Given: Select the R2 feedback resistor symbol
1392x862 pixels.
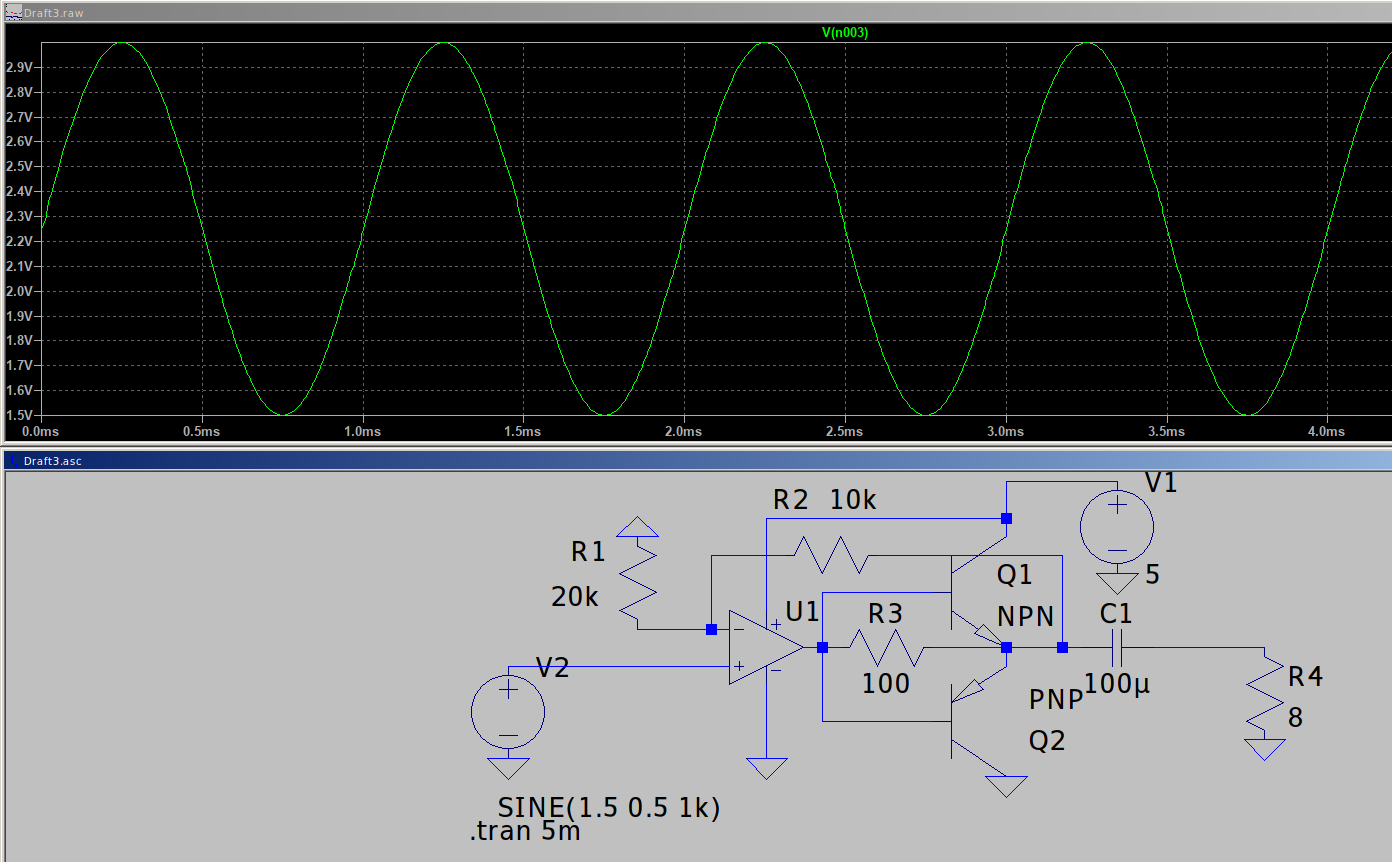Looking at the screenshot, I should [830, 555].
